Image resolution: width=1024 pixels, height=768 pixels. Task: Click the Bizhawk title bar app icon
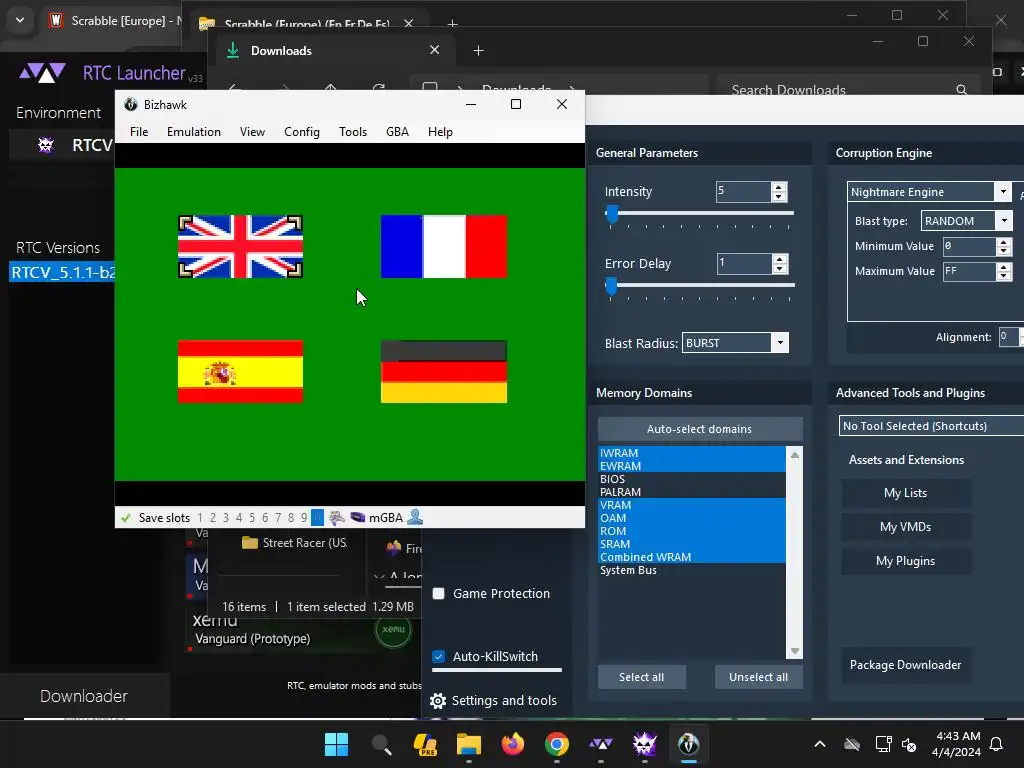coord(131,104)
